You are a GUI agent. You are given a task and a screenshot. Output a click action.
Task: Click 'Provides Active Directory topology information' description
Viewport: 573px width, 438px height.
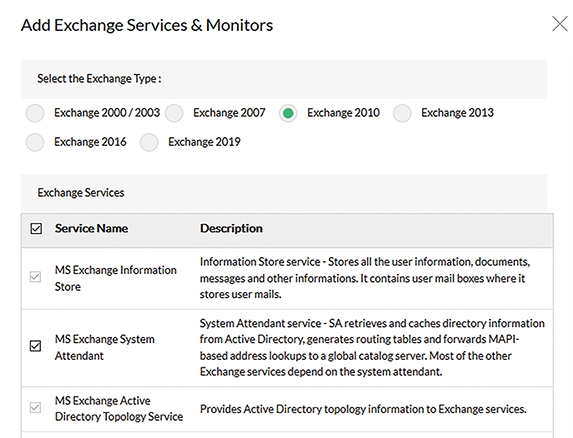pyautogui.click(x=363, y=409)
